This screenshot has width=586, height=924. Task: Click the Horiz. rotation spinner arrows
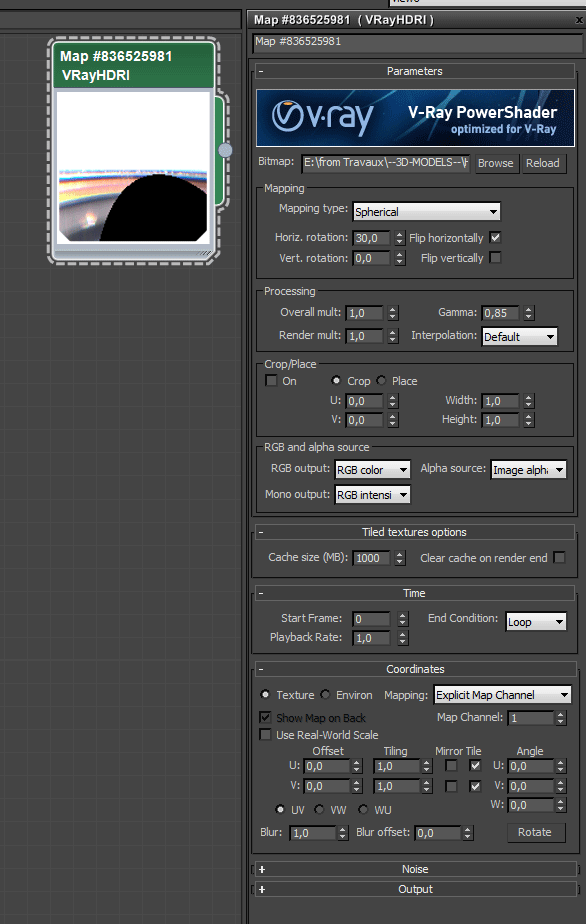point(400,238)
